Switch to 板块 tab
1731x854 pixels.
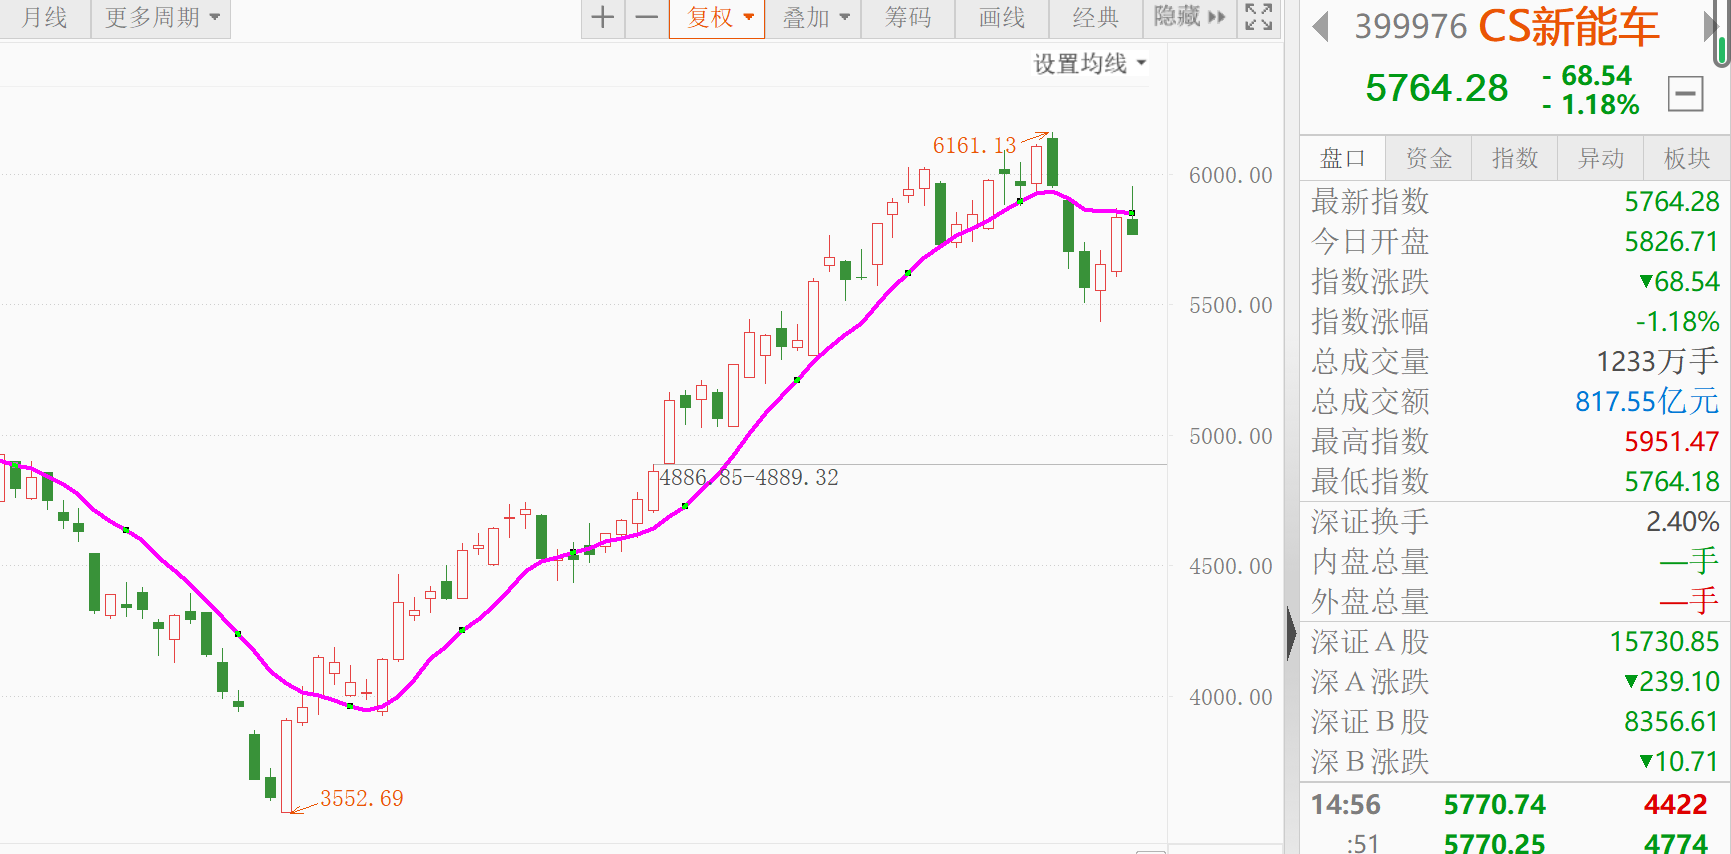(x=1687, y=158)
